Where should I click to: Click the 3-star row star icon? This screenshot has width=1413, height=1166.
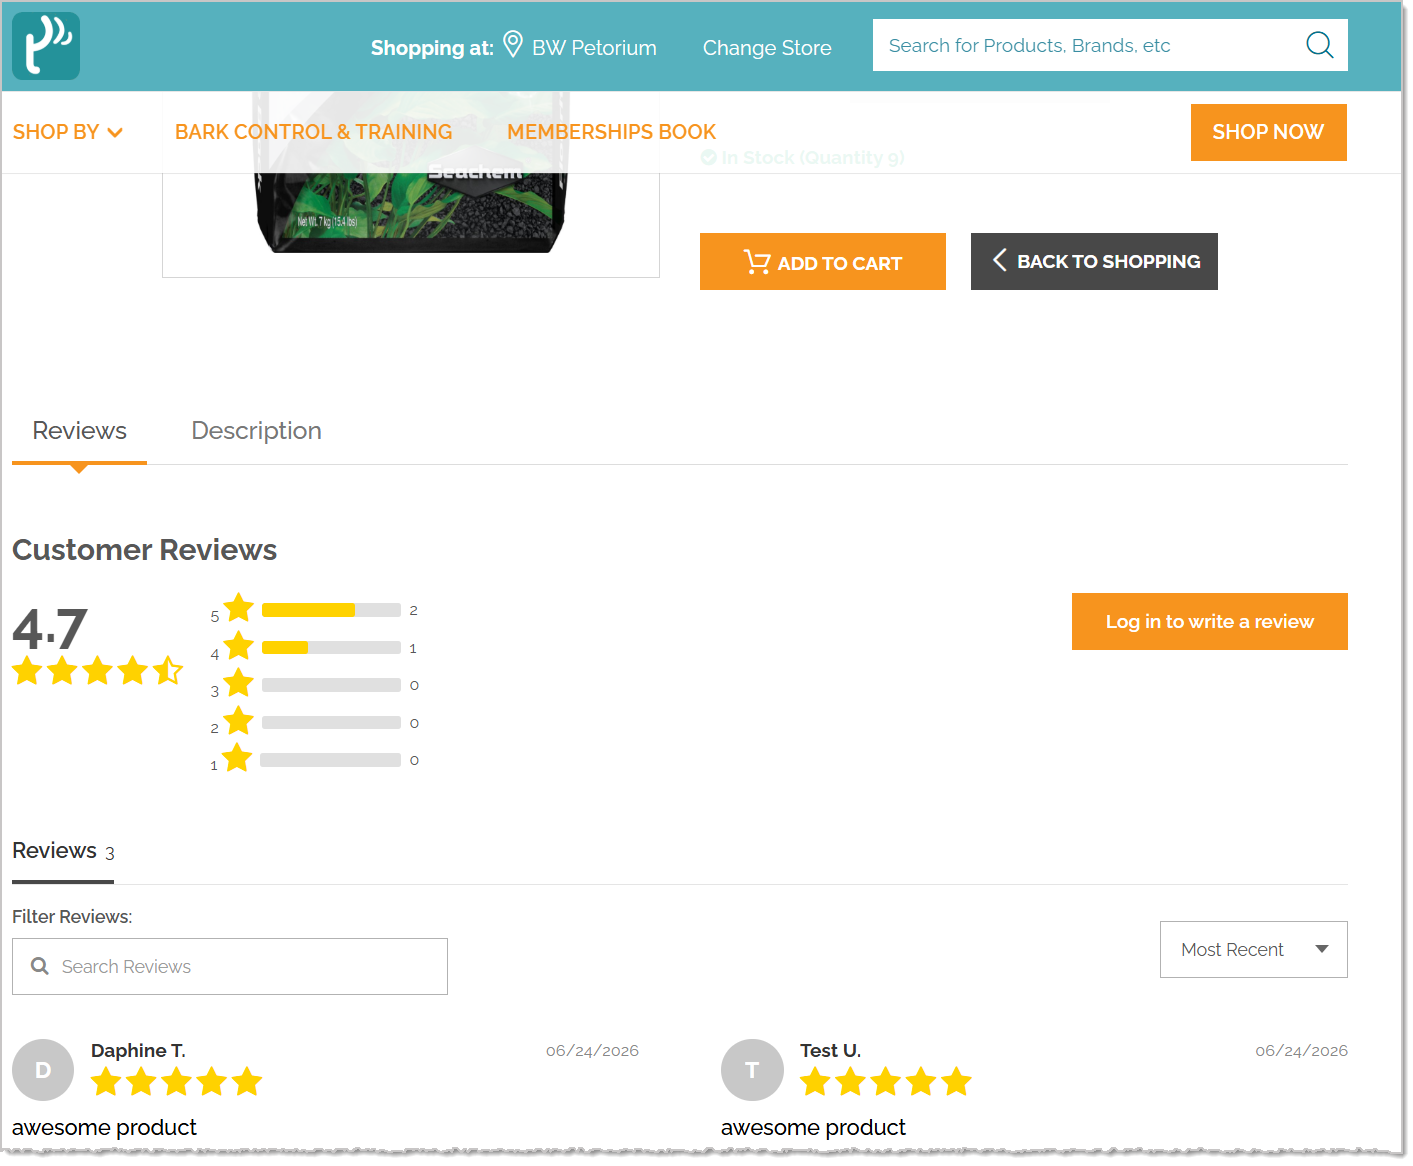239,683
